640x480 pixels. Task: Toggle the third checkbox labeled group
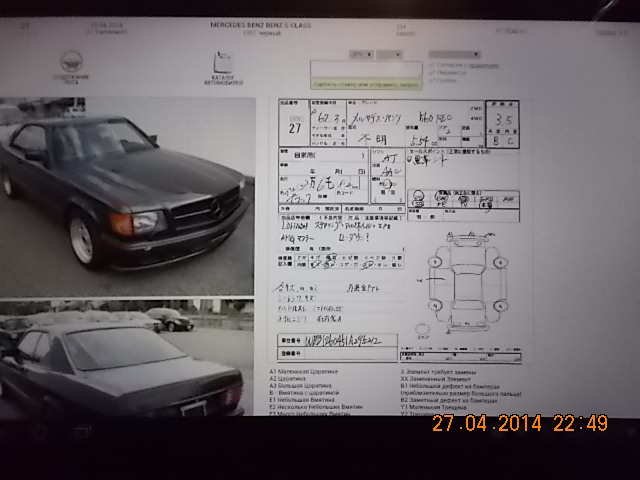coord(432,80)
